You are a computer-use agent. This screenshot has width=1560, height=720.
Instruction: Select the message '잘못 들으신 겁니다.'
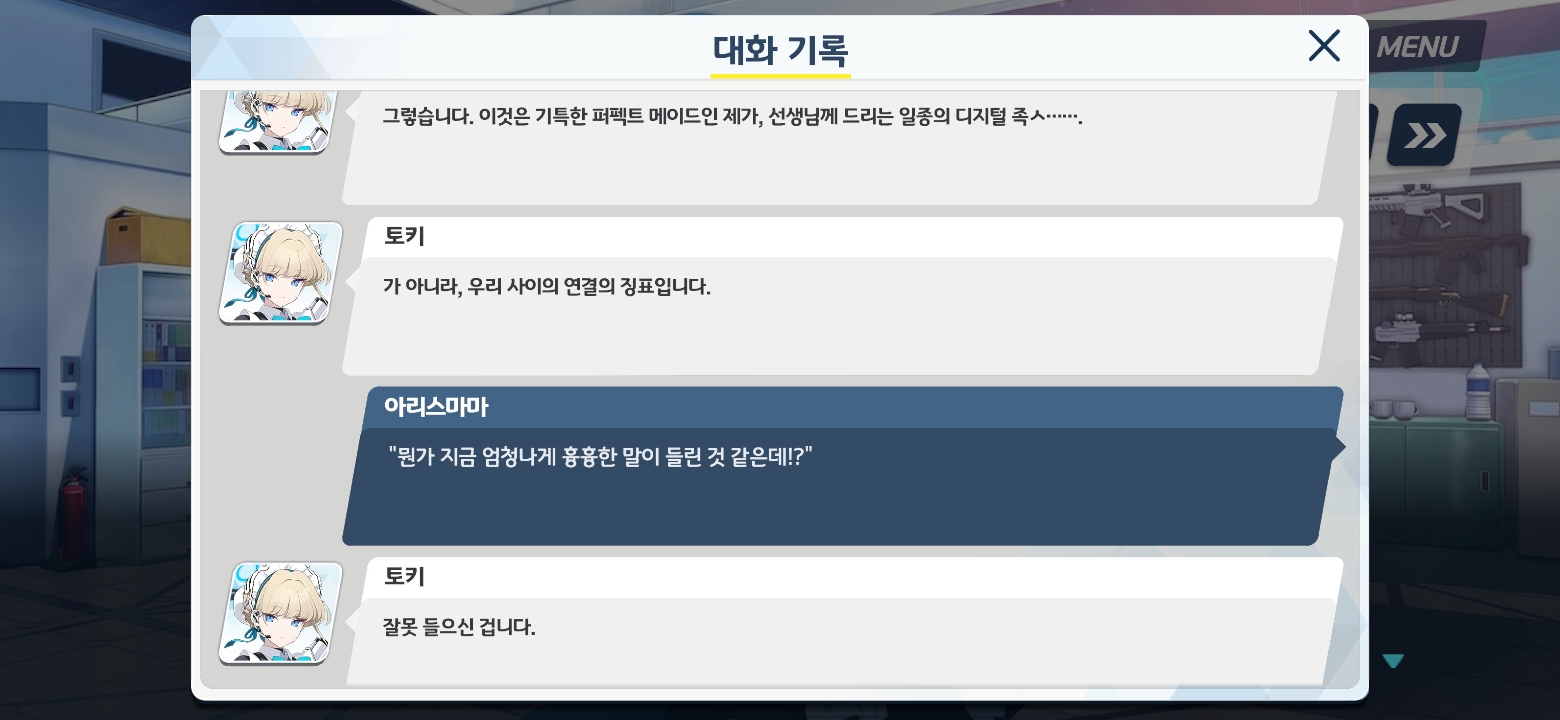coord(459,628)
